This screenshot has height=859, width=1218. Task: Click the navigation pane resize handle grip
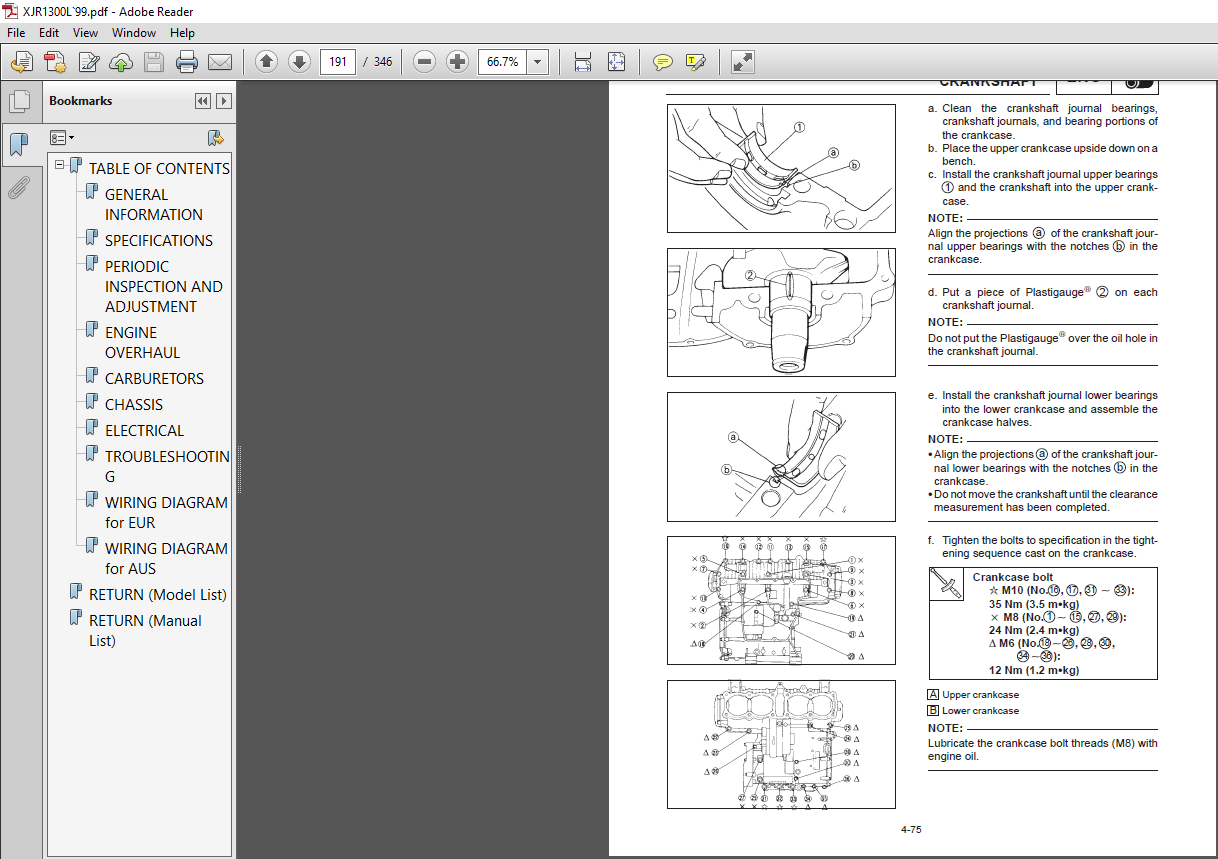coord(238,470)
